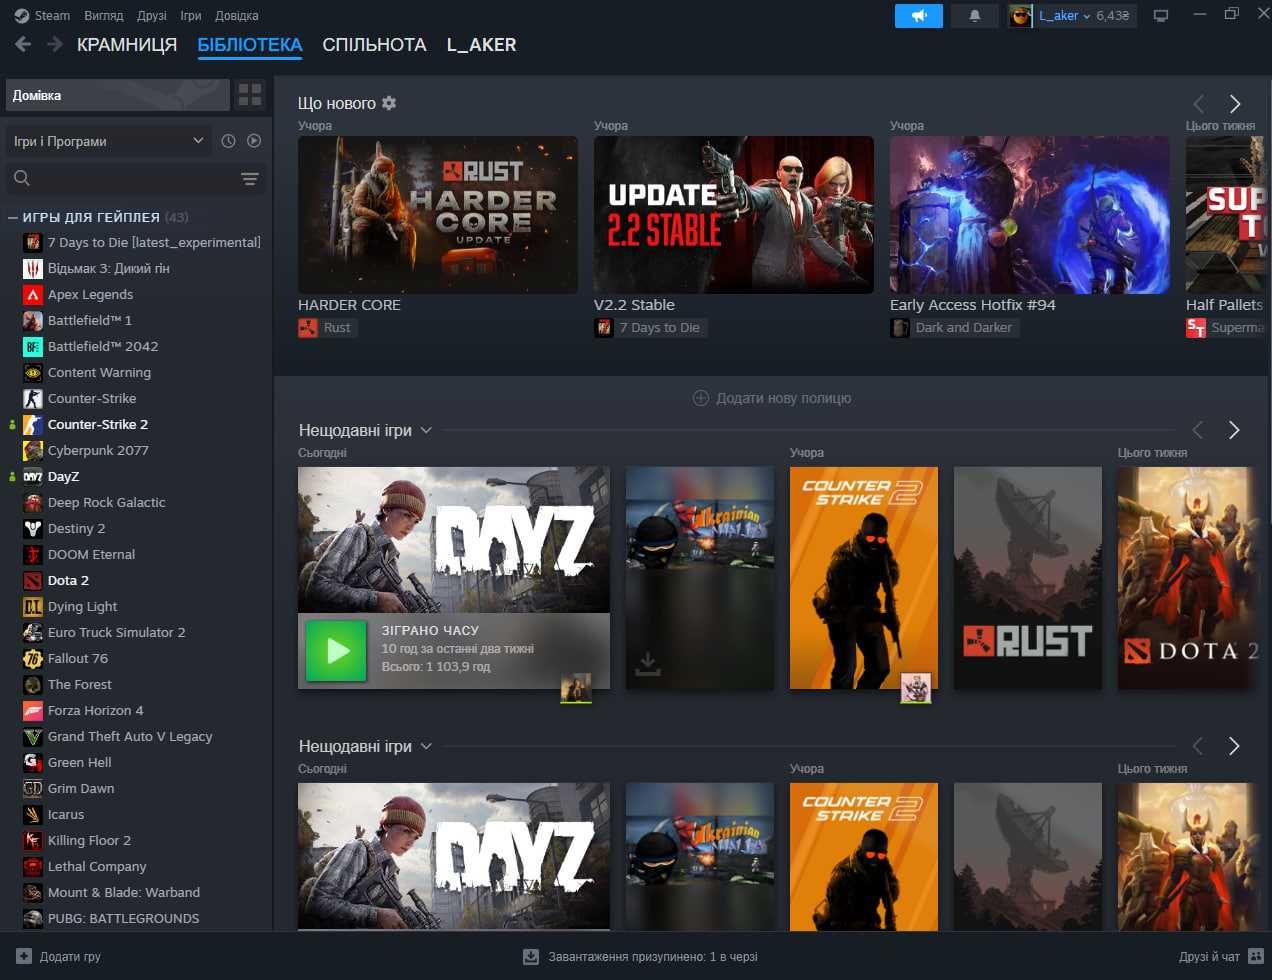
Task: Open the Ігри menu
Action: pos(190,15)
